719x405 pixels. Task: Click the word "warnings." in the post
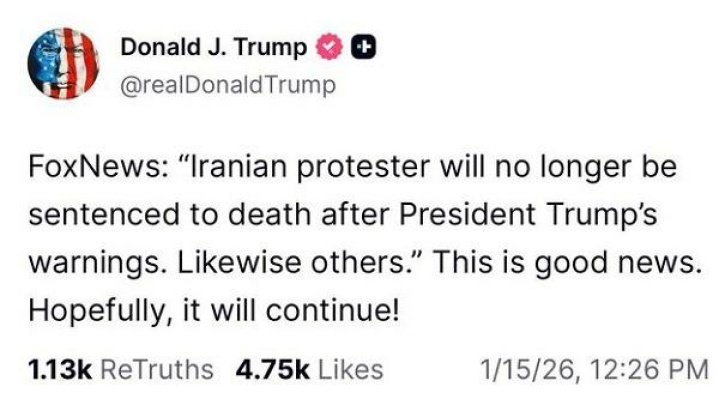tap(92, 262)
